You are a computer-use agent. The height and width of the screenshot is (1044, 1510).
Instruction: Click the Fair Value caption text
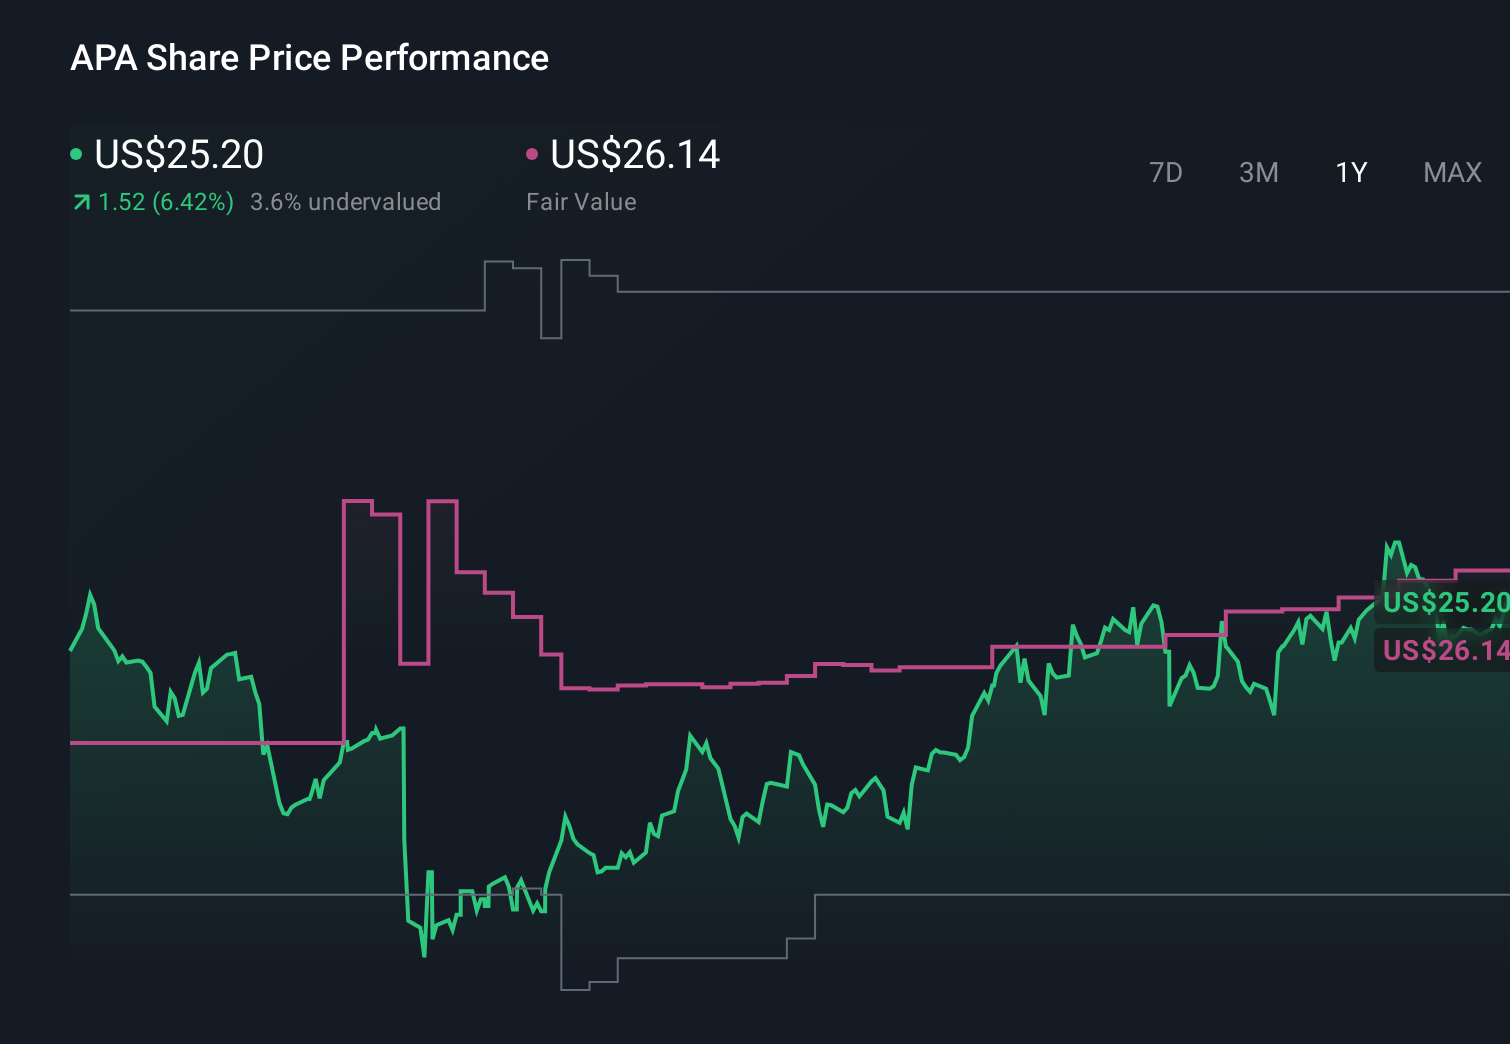click(581, 201)
